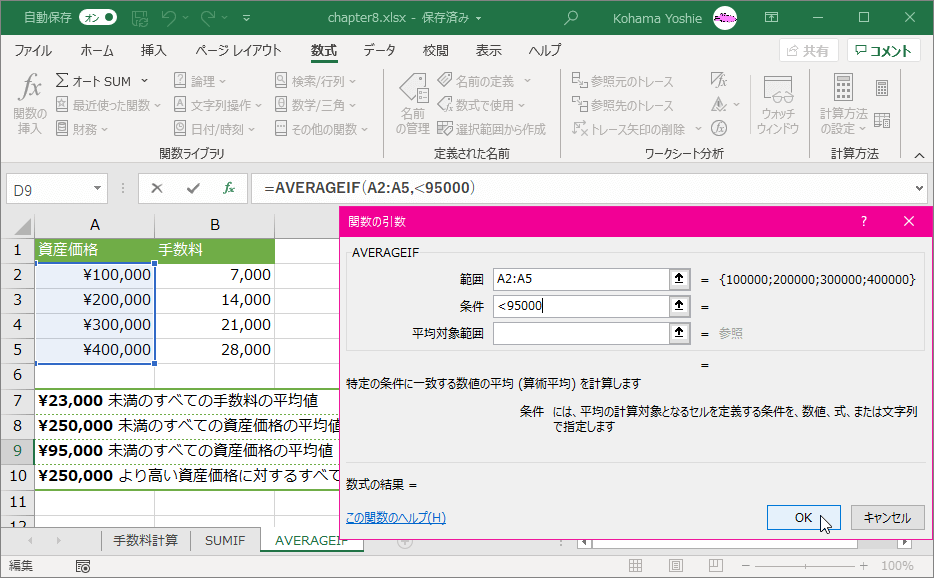The height and width of the screenshot is (578, 934).
Task: Click 参照元のトレース Trace Precedents
Action: [622, 81]
